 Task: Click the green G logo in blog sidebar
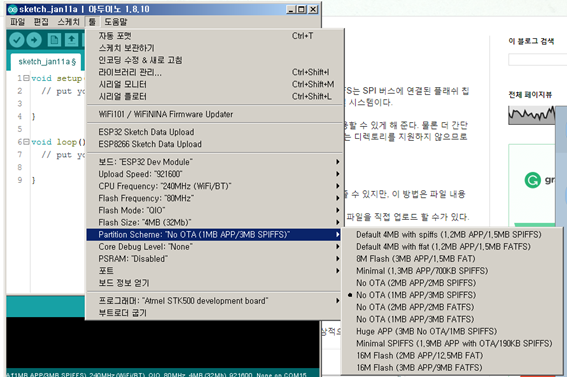tap(533, 180)
